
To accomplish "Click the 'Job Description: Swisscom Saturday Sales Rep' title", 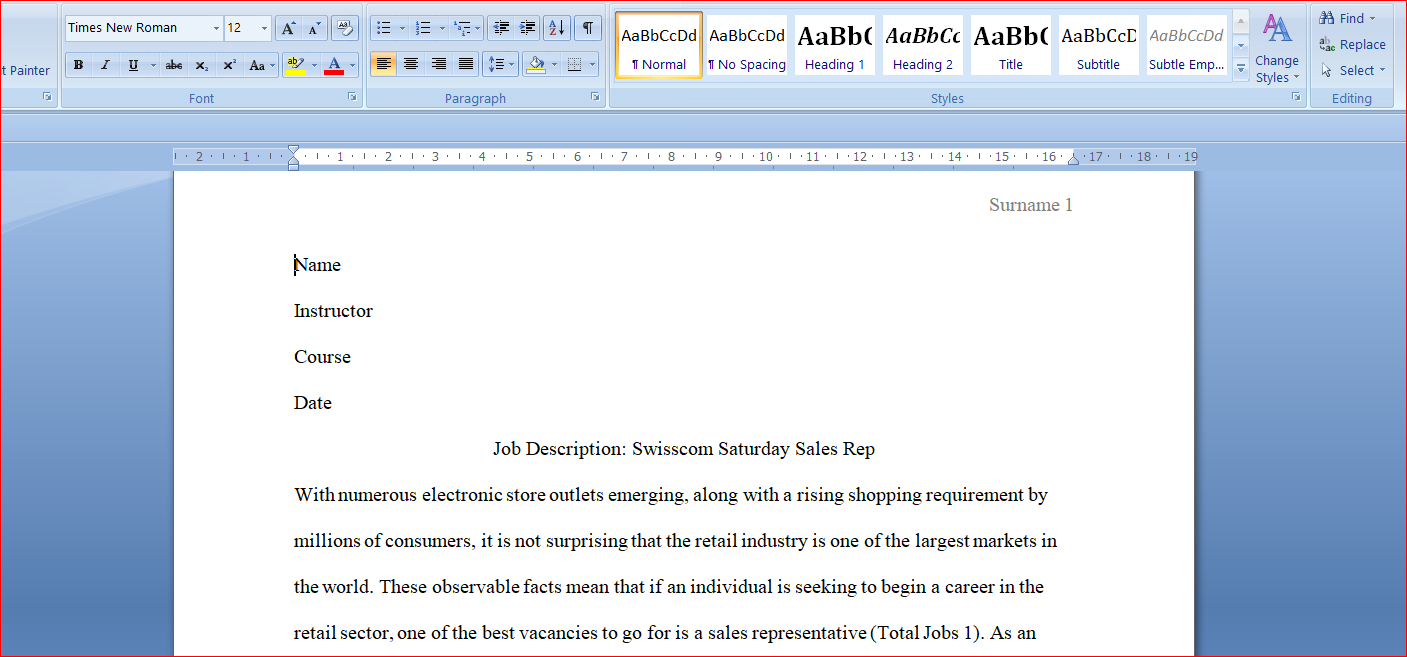I will (684, 449).
